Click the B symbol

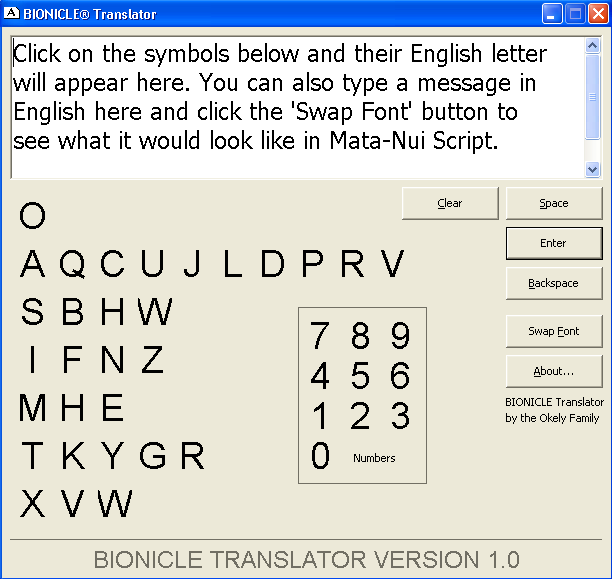[x=73, y=312]
